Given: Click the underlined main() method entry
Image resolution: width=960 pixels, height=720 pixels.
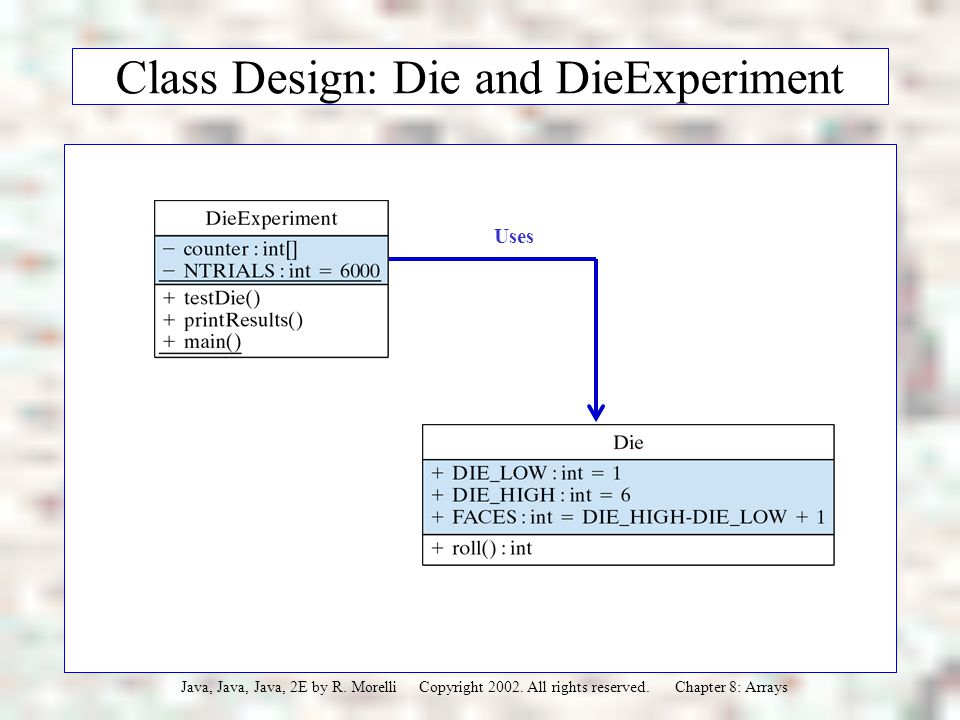Looking at the screenshot, I should 201,342.
